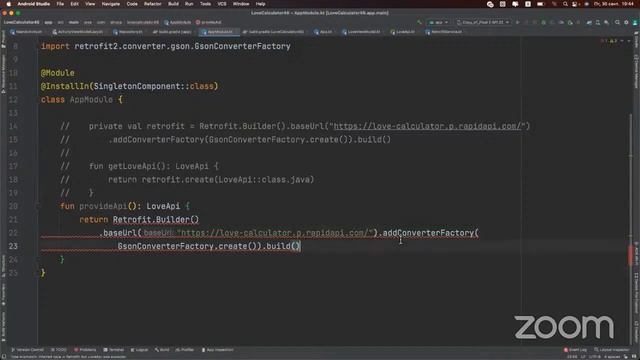Click the account avatar icon in toolbar

tap(635, 22)
